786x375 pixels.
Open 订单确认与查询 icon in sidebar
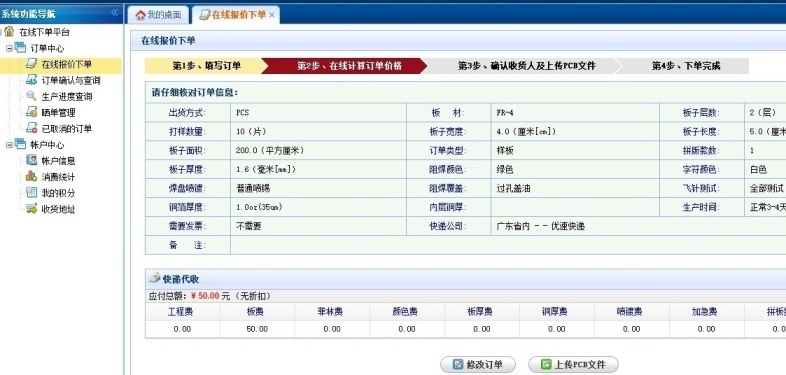click(x=32, y=80)
